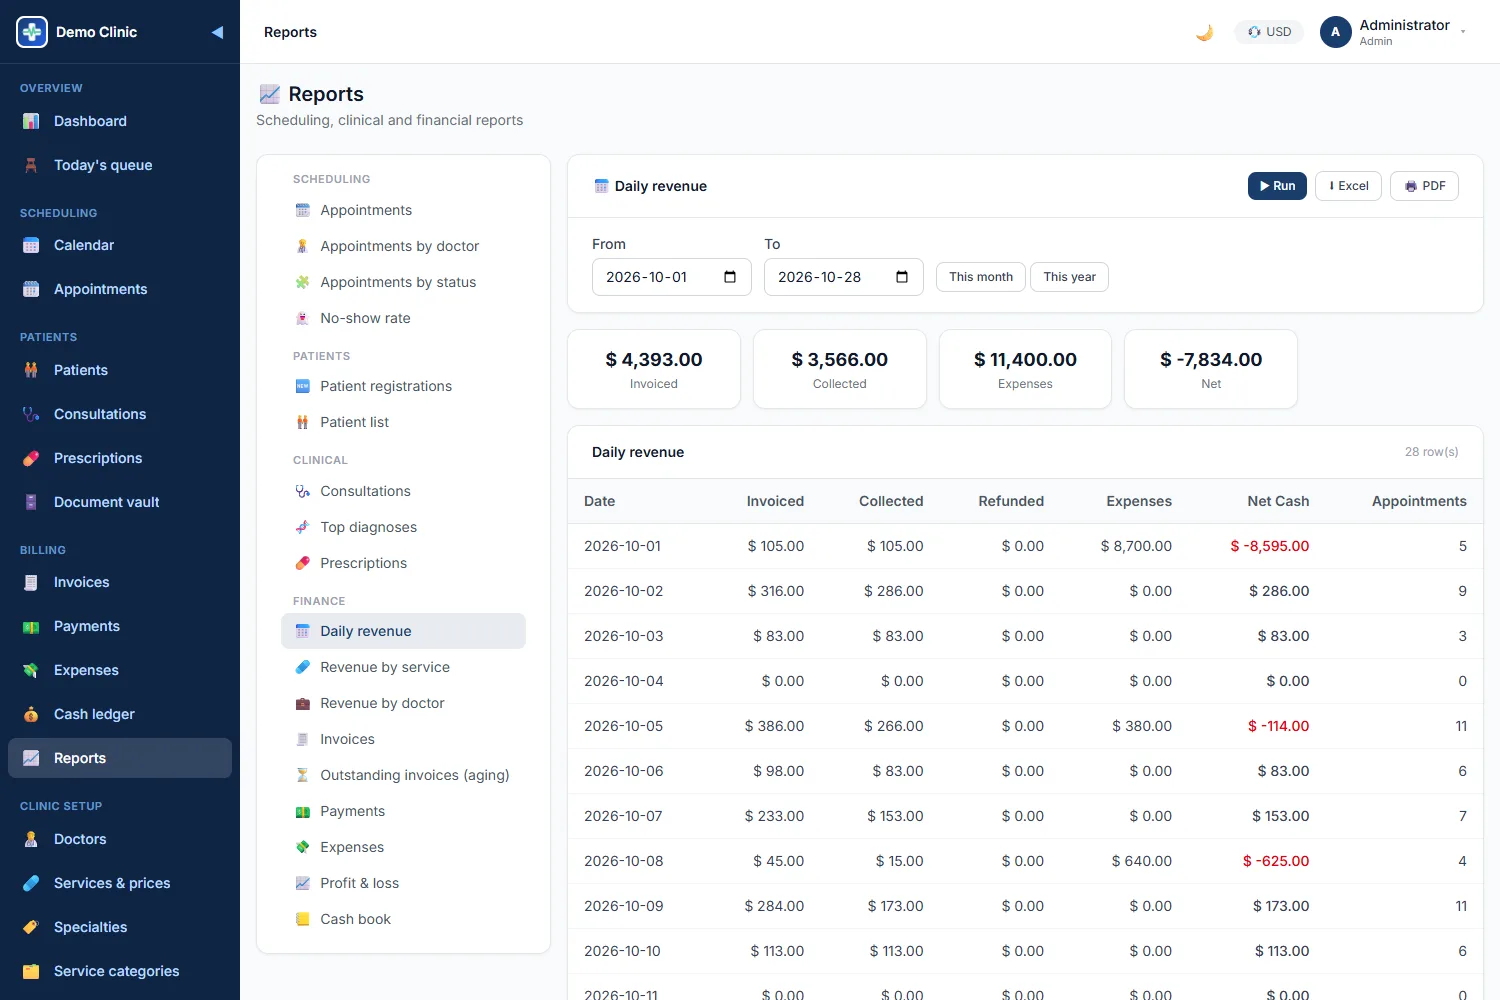Click the sidebar Prescriptions pill icon
1500x1000 pixels.
tap(31, 458)
